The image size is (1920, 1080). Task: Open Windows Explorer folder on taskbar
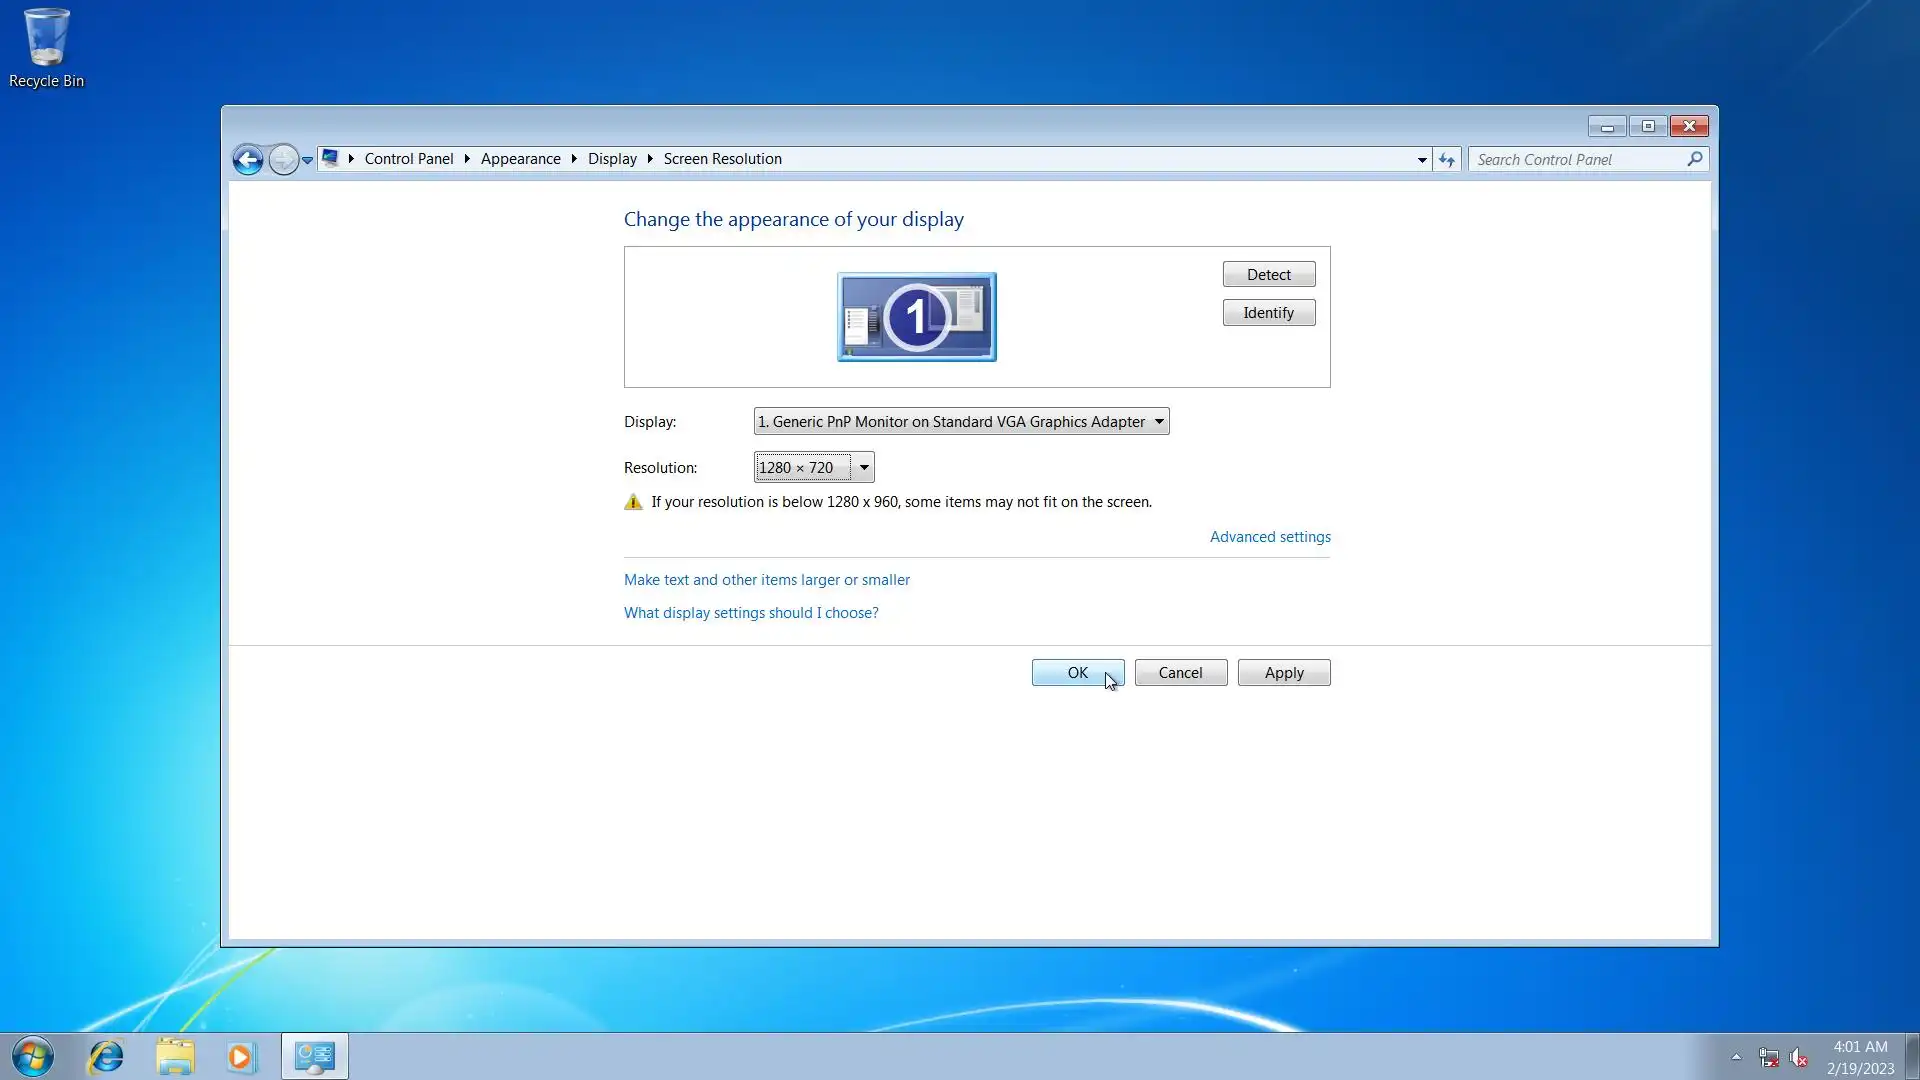pyautogui.click(x=175, y=1057)
